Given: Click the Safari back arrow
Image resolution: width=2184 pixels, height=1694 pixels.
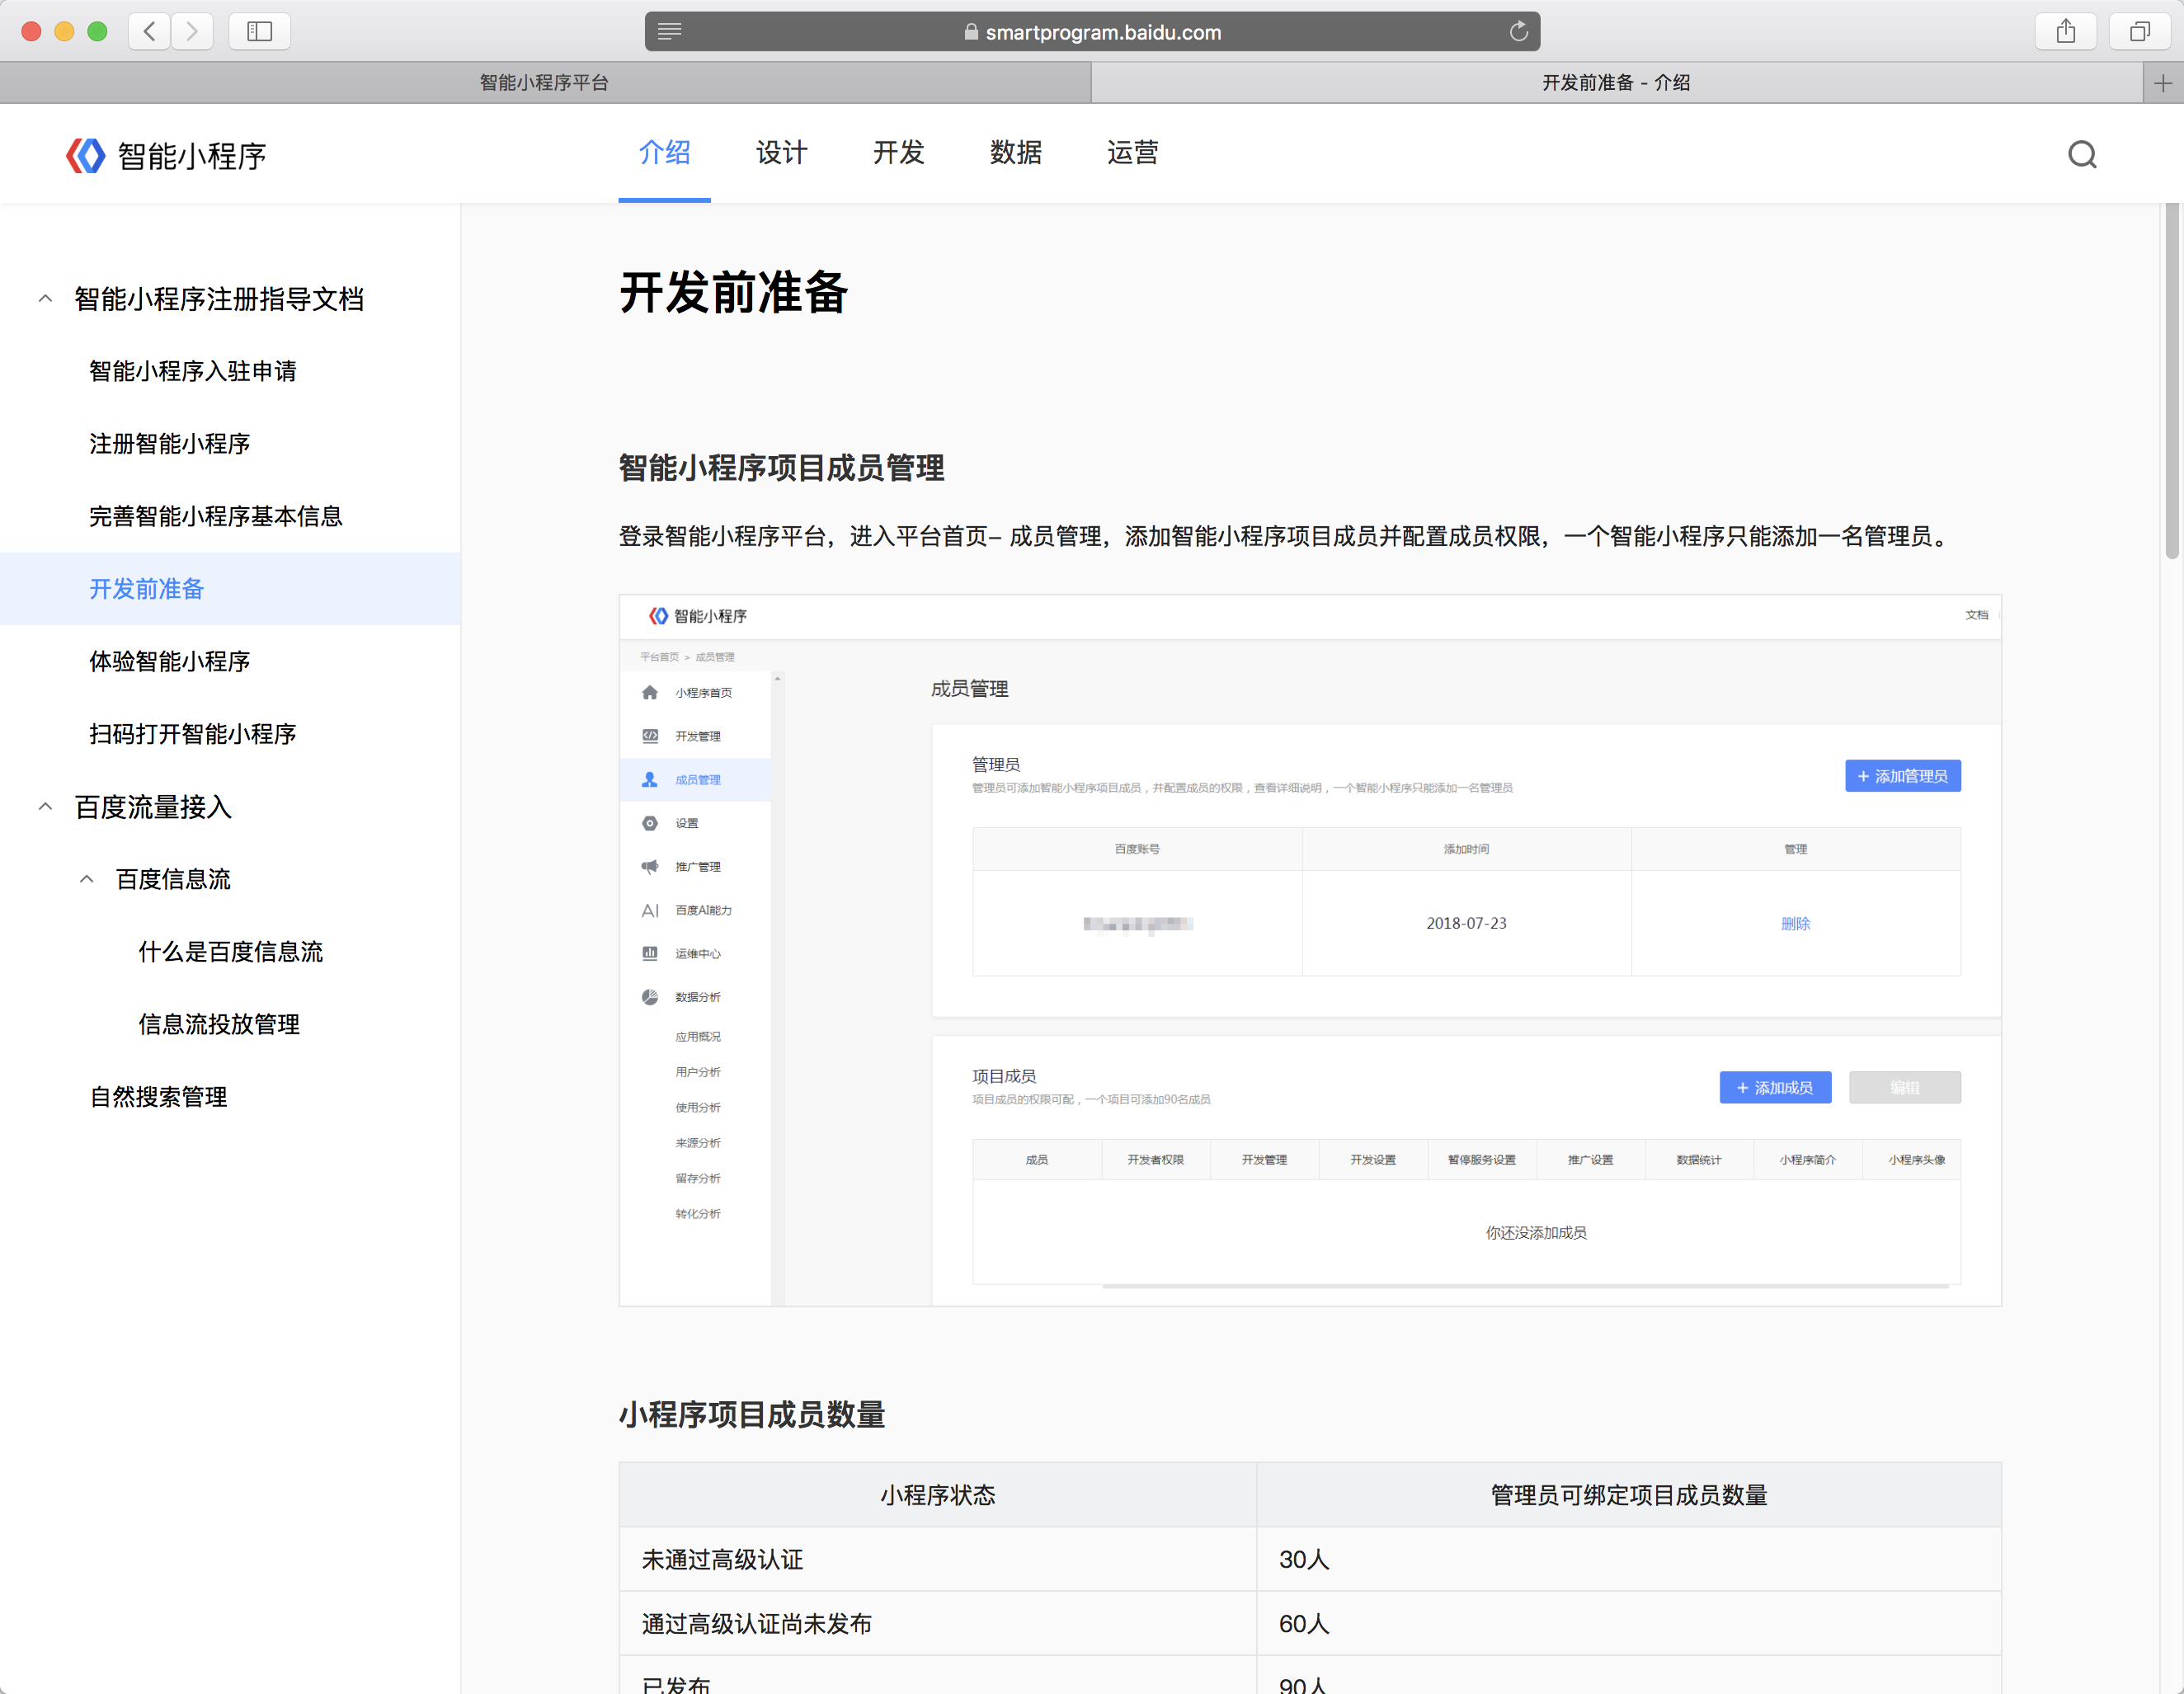Looking at the screenshot, I should tap(150, 31).
